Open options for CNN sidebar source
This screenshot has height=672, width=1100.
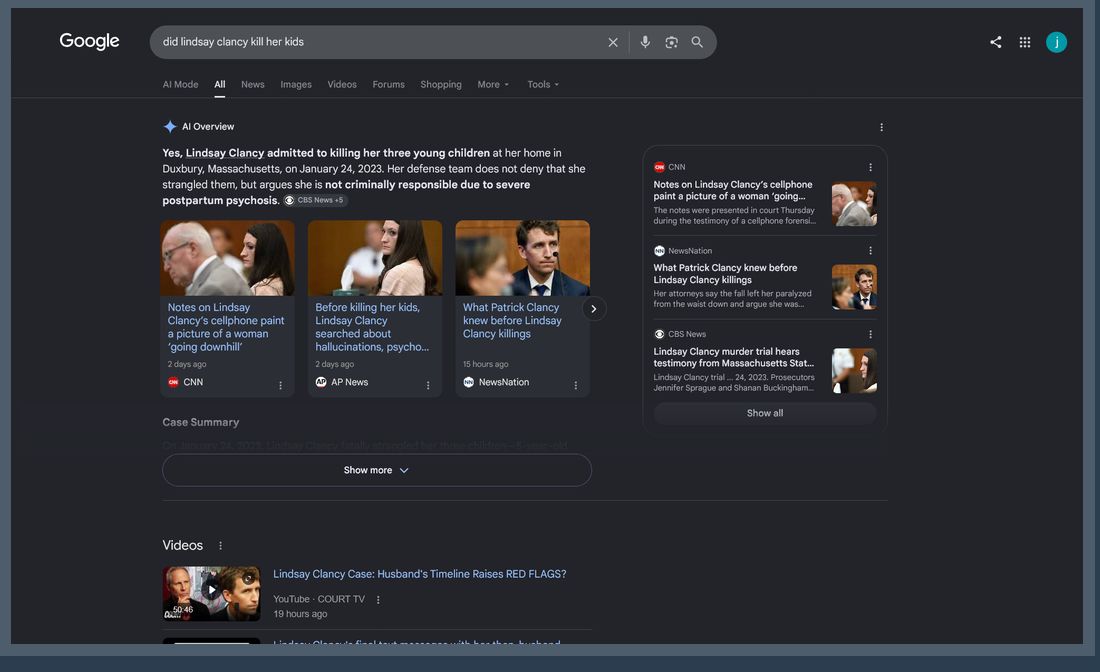pos(870,168)
